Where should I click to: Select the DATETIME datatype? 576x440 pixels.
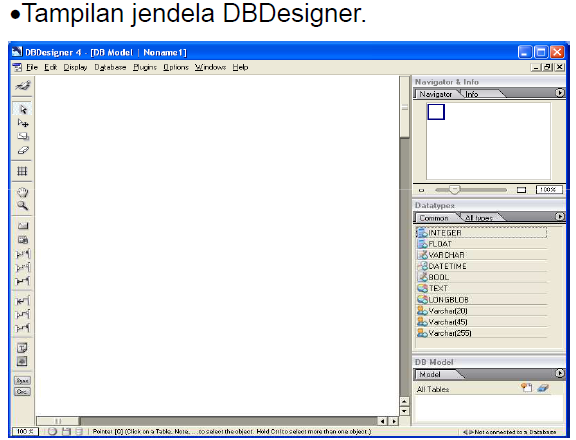482,266
